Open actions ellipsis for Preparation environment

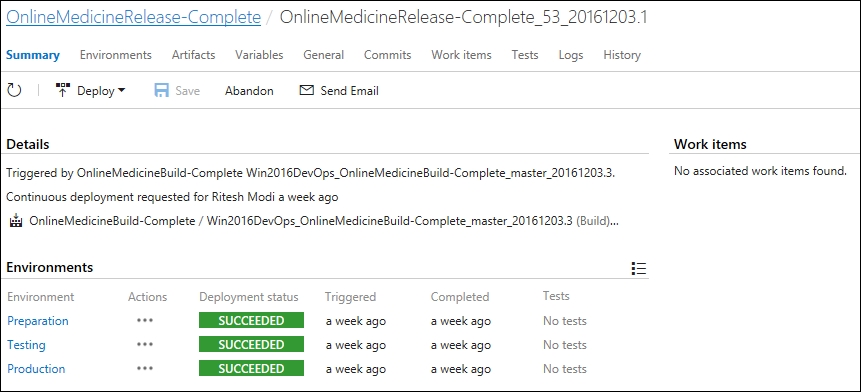click(145, 321)
